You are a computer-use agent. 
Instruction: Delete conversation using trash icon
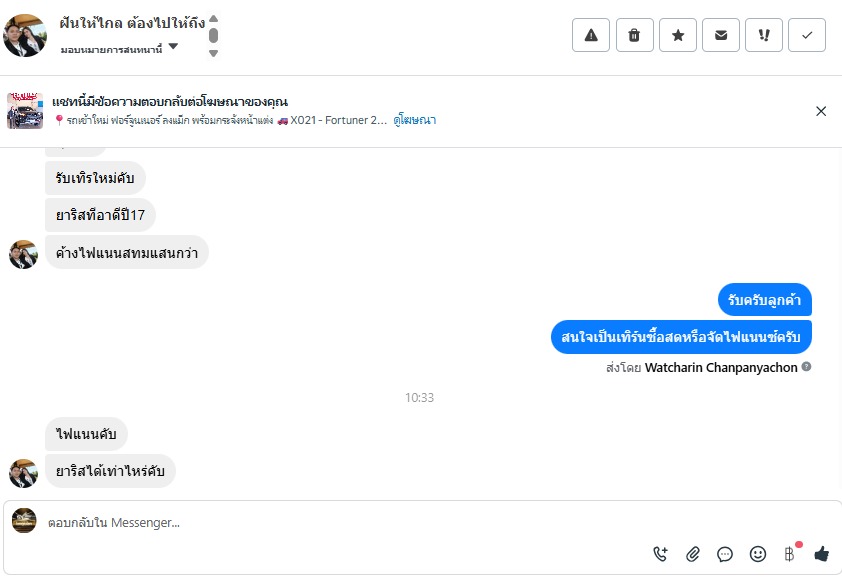tap(634, 35)
